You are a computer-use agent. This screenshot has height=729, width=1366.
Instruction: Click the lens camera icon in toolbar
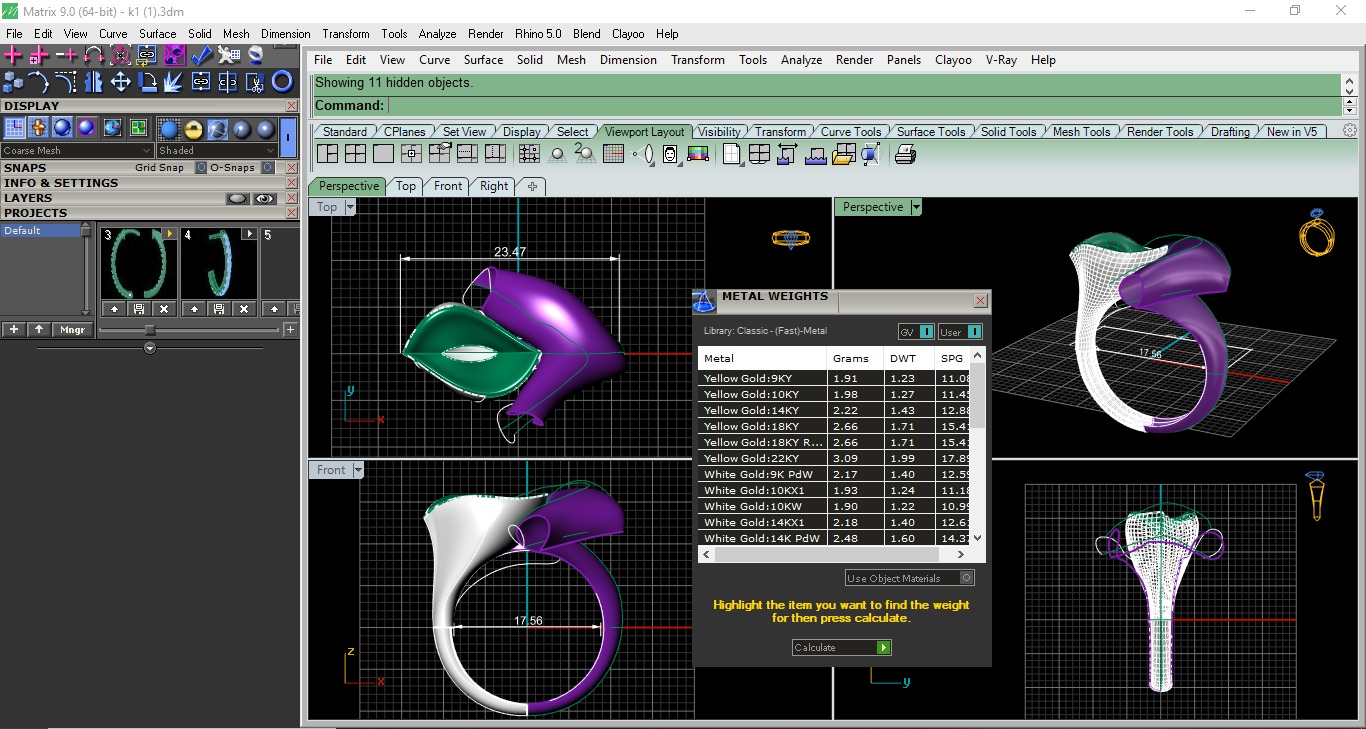(x=641, y=154)
